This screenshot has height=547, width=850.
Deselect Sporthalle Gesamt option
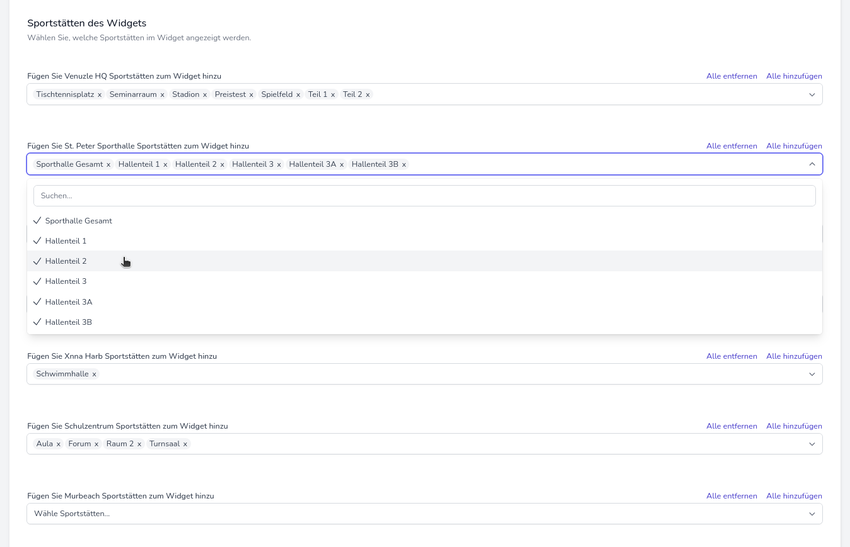click(x=78, y=221)
